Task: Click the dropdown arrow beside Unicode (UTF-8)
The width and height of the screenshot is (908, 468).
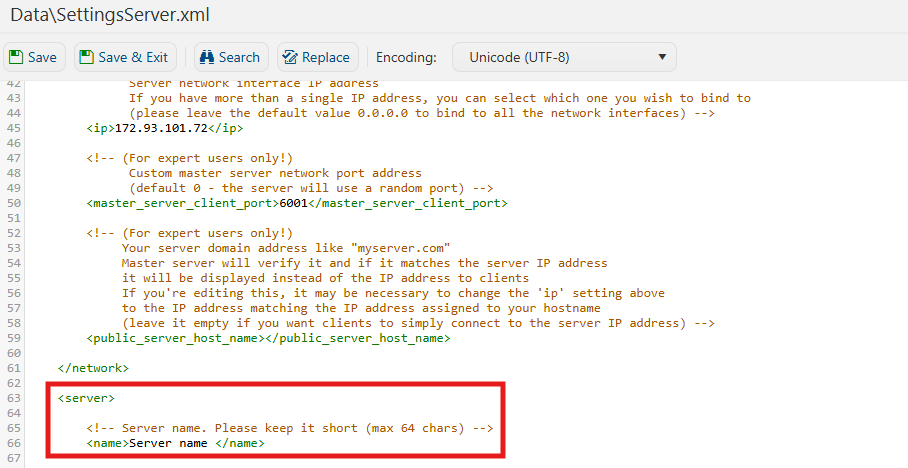Action: [661, 57]
